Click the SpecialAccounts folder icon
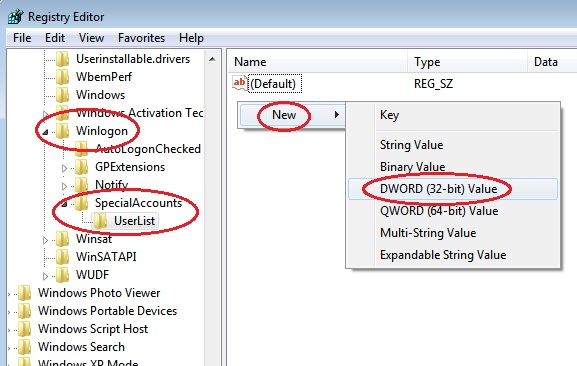Screen dimensions: 577x366 point(82,203)
